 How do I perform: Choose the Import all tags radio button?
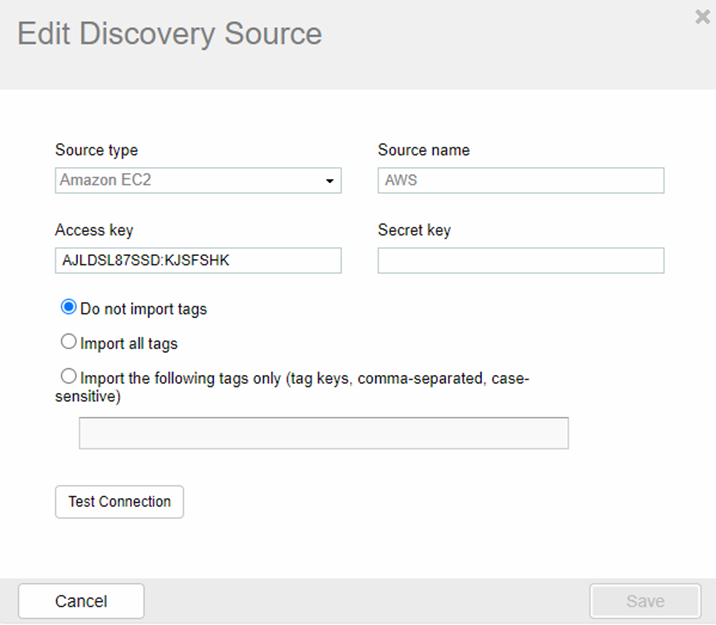[69, 342]
